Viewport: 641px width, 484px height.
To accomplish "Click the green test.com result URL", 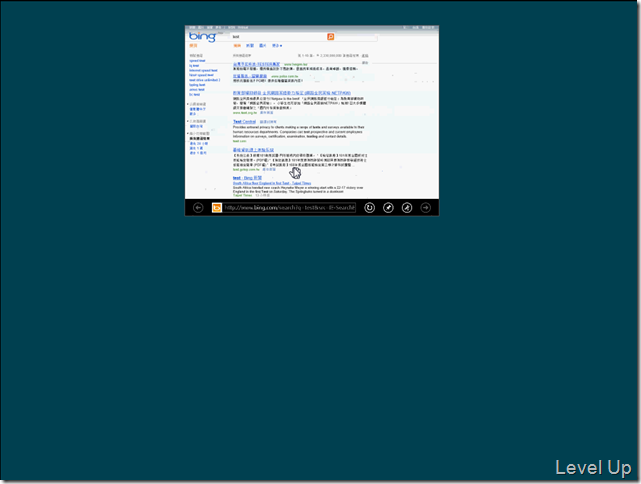I will click(240, 141).
